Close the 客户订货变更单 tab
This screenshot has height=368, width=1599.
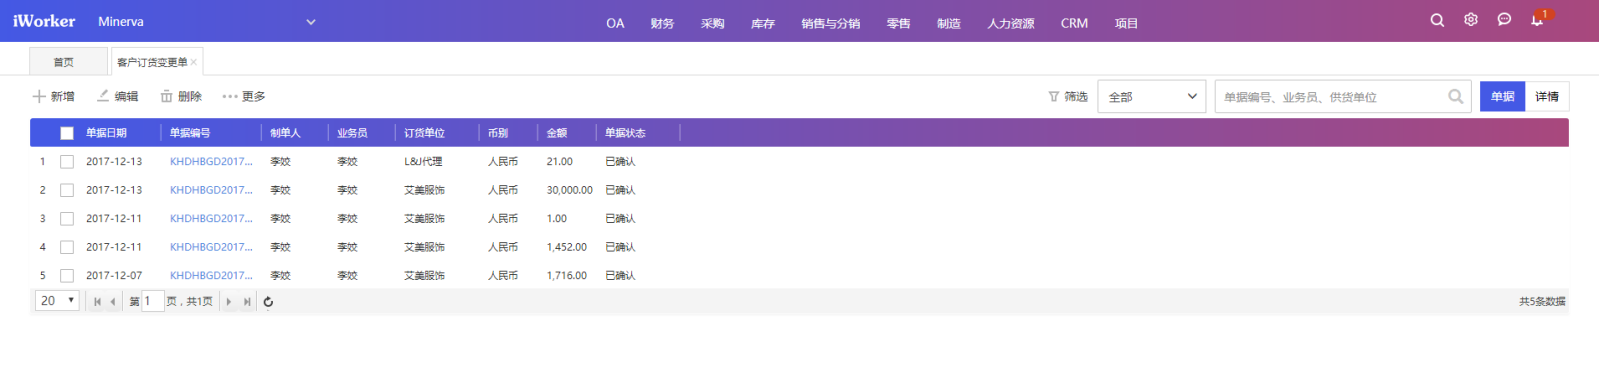click(194, 62)
